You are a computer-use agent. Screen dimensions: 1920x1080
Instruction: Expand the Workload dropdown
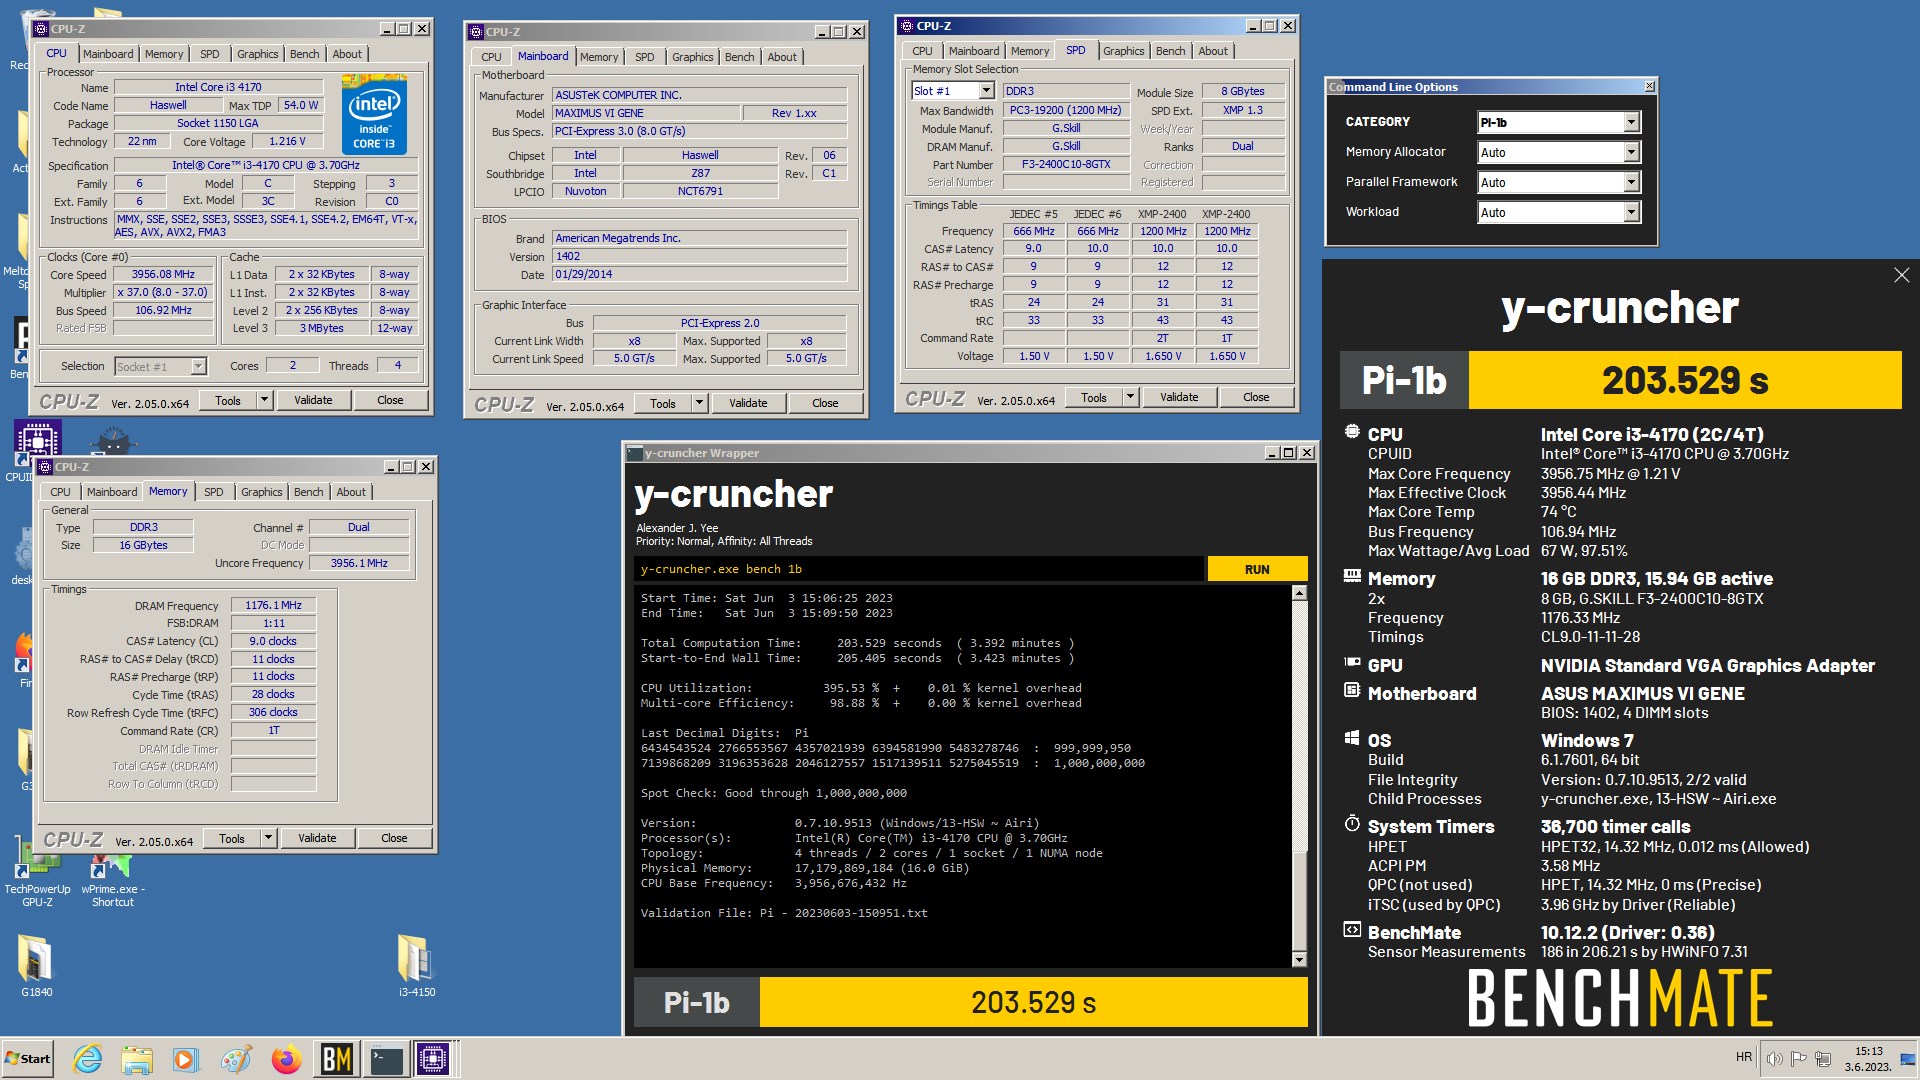[x=1631, y=212]
